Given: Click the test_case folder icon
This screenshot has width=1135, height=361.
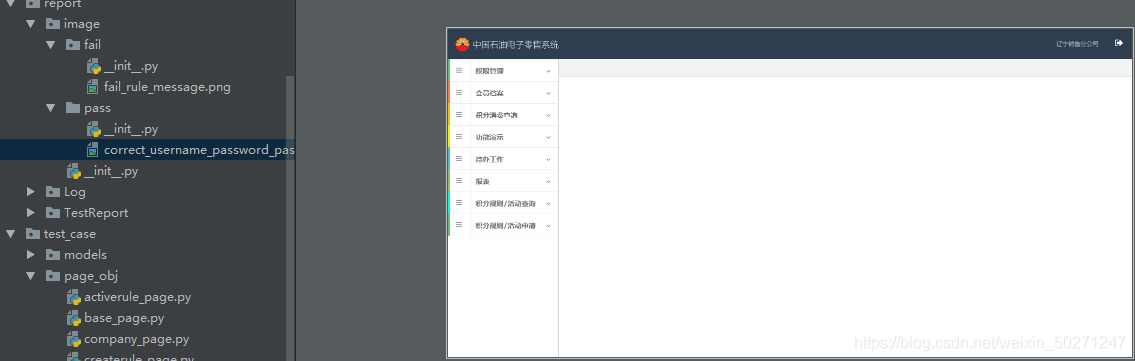Looking at the screenshot, I should click(x=32, y=234).
